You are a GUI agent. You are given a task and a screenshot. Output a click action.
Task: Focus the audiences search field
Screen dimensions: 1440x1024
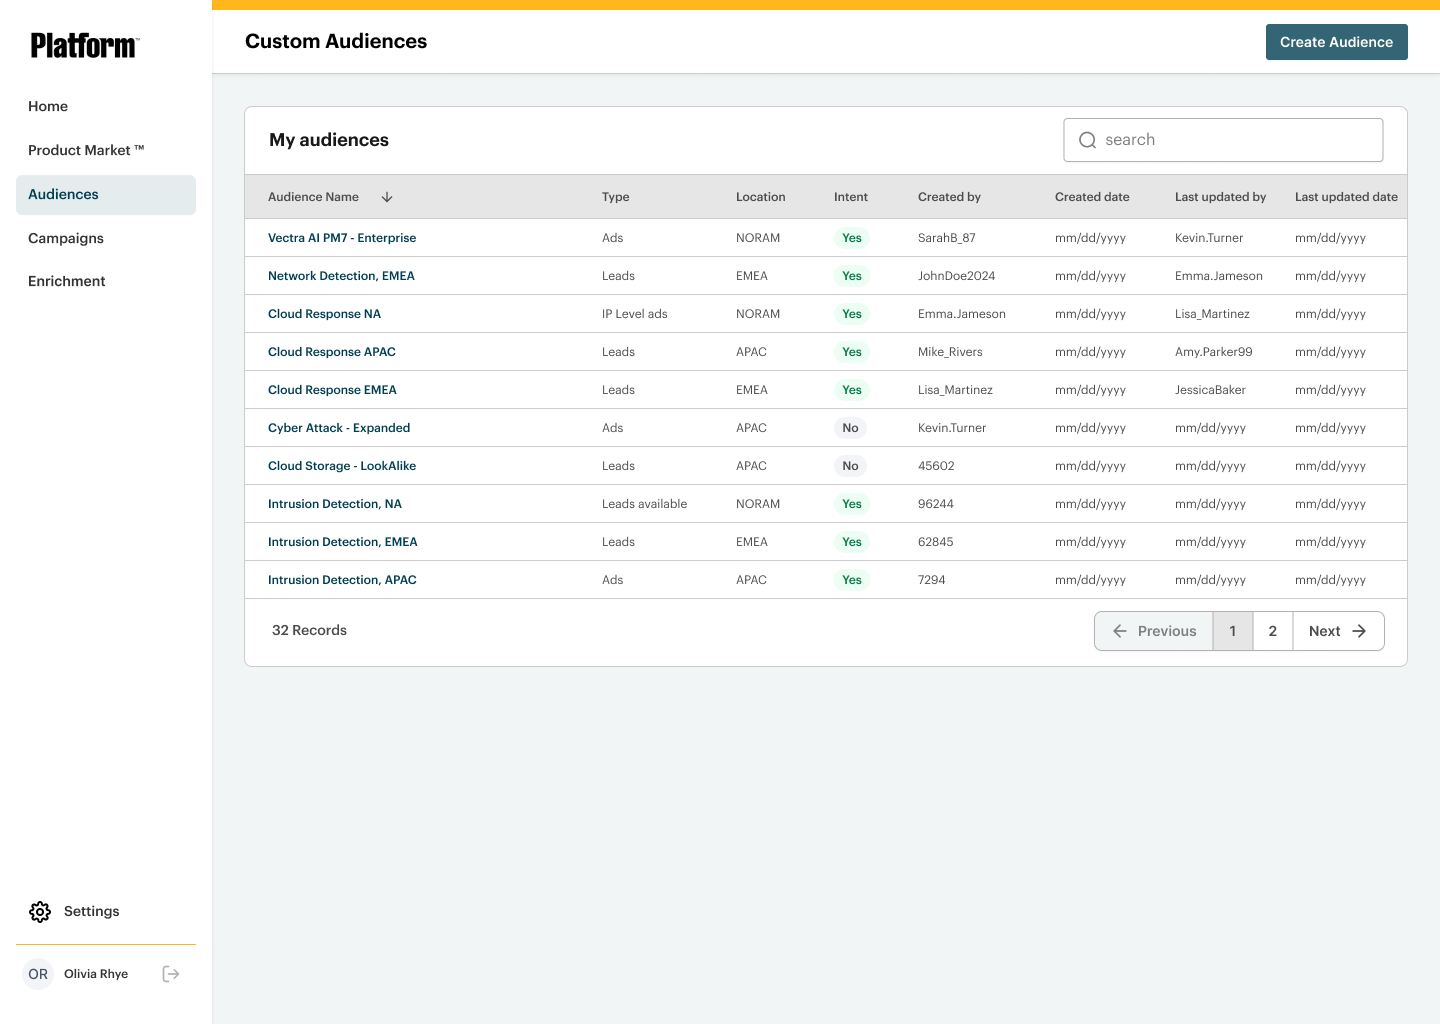[x=1240, y=141]
